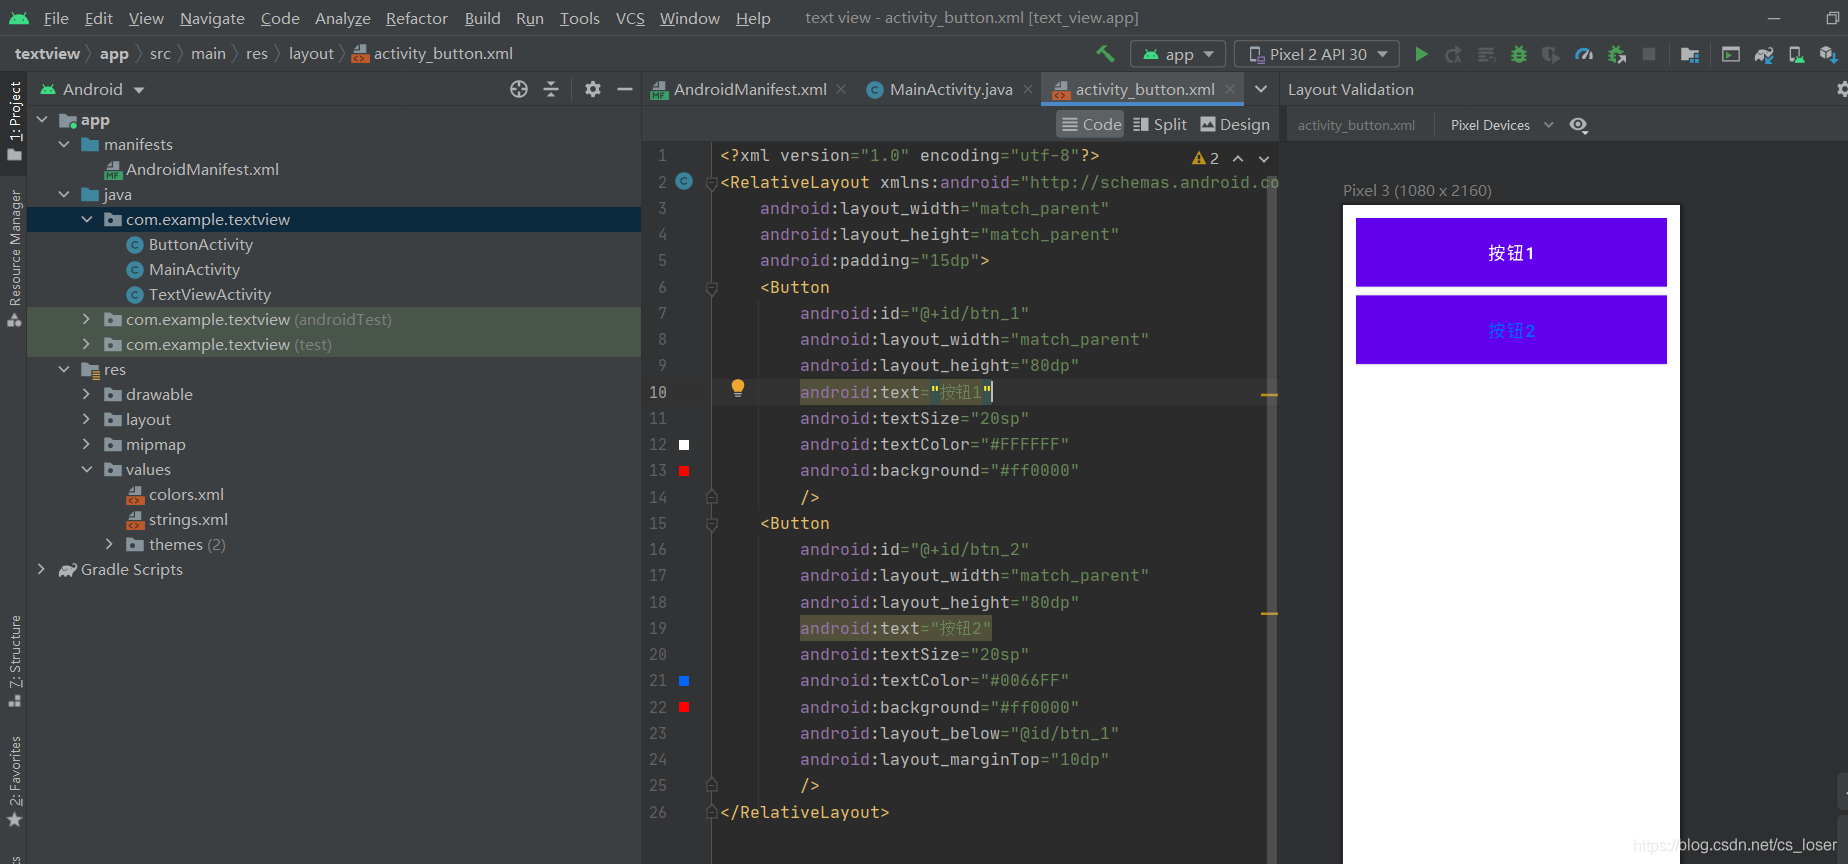Toggle the Project tool window side button
This screenshot has height=864, width=1848.
(14, 120)
